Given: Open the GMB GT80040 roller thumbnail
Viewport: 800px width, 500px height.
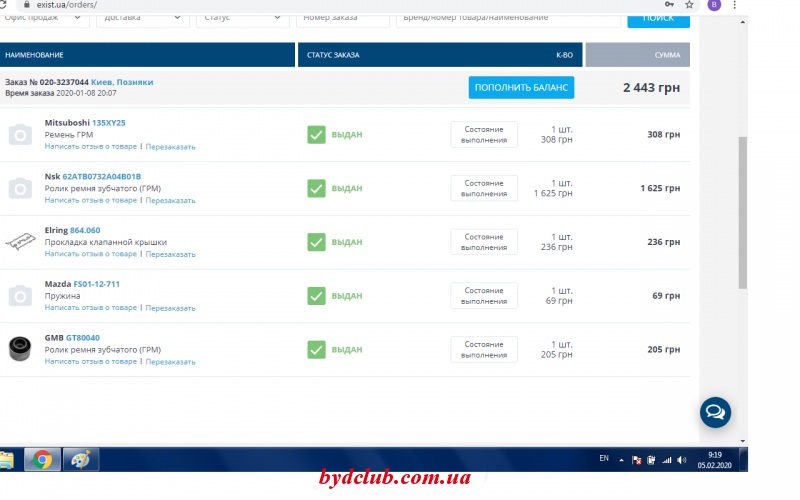Looking at the screenshot, I should tap(20, 349).
